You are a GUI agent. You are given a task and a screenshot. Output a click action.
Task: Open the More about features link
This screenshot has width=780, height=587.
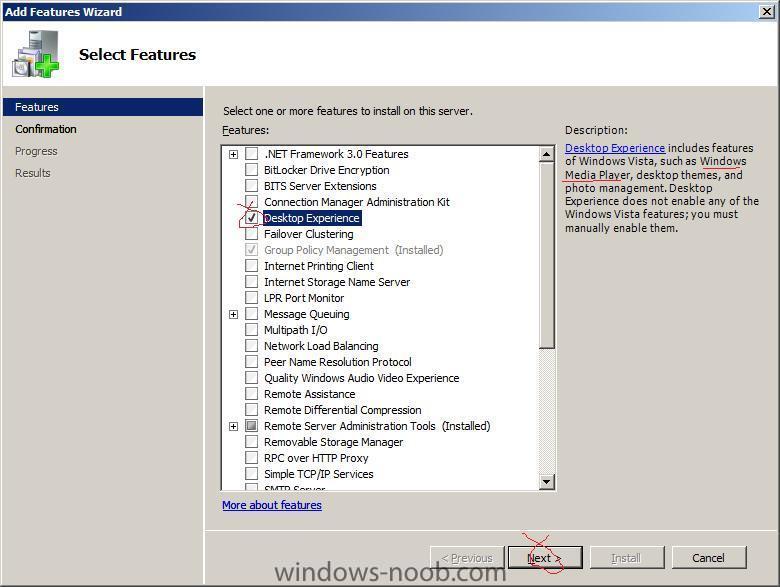(272, 505)
